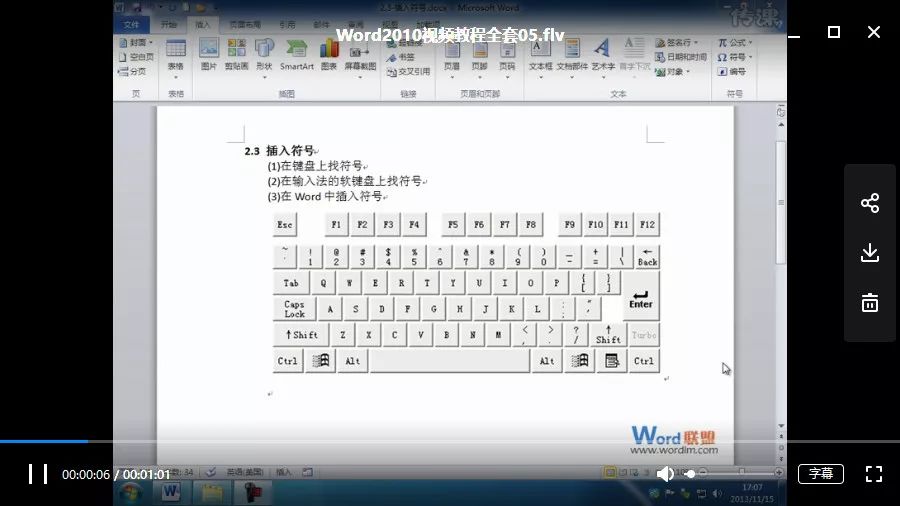The image size is (900, 506).
Task: Pause the video playback
Action: [38, 474]
